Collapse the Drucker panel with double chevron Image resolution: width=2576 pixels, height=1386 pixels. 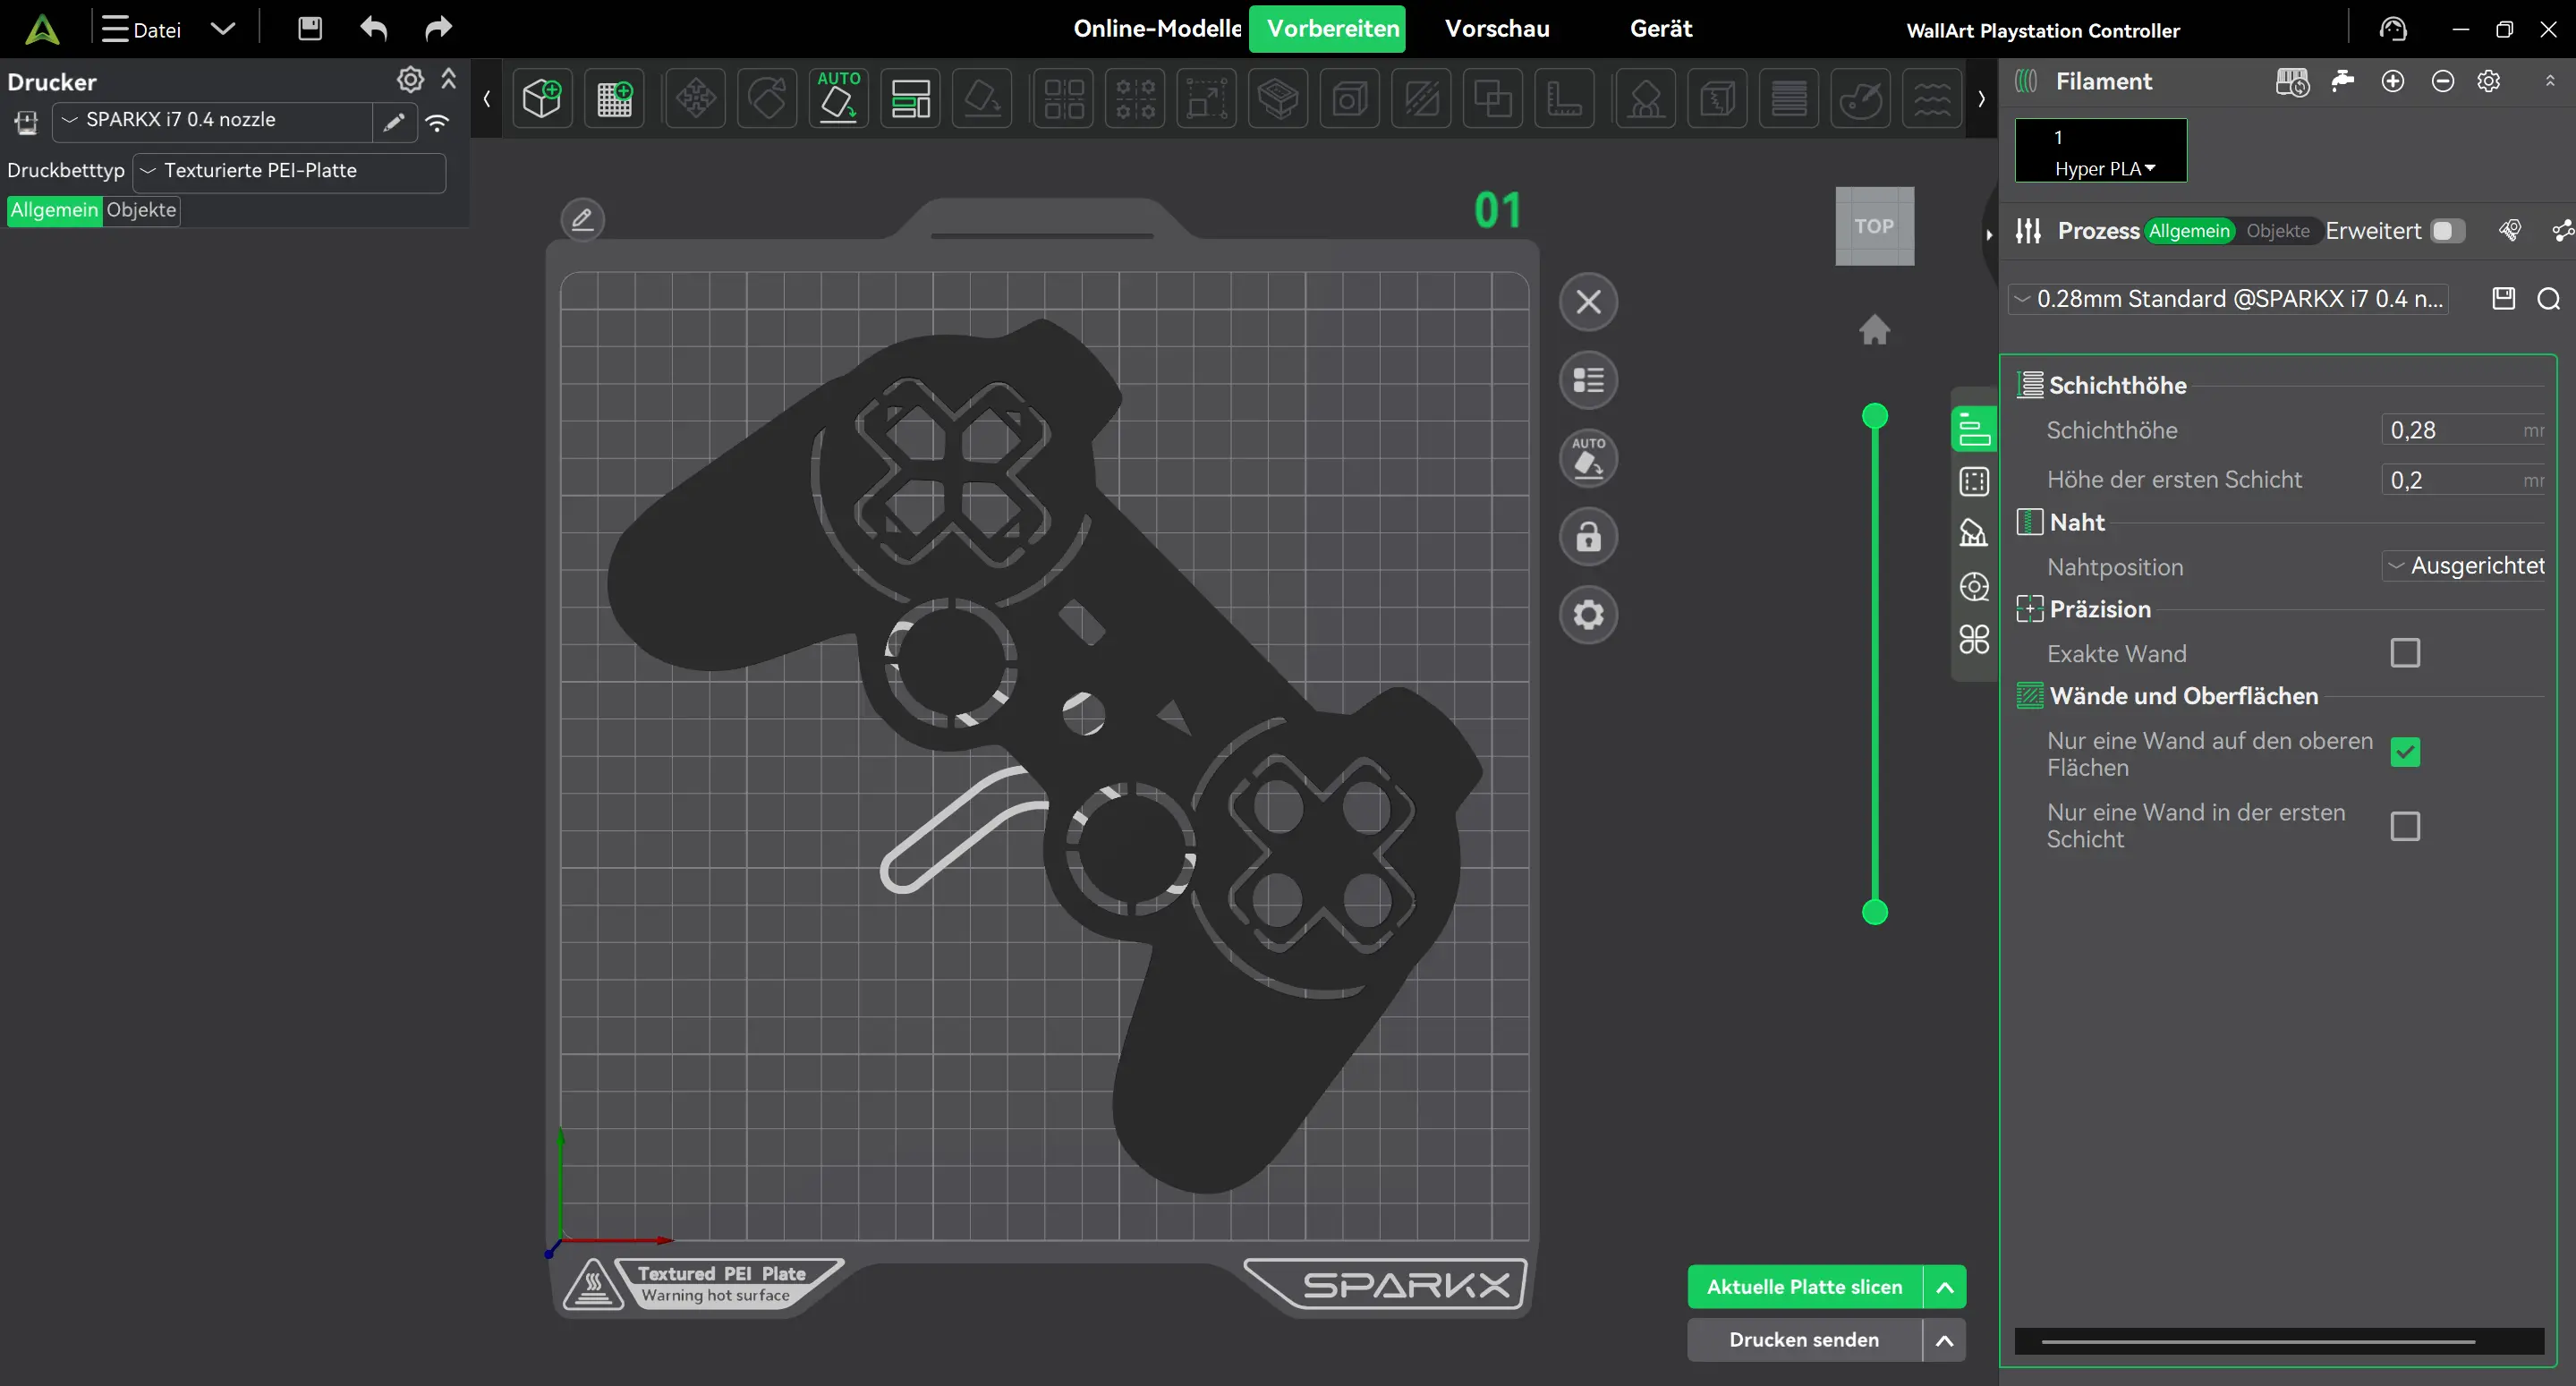pos(448,78)
